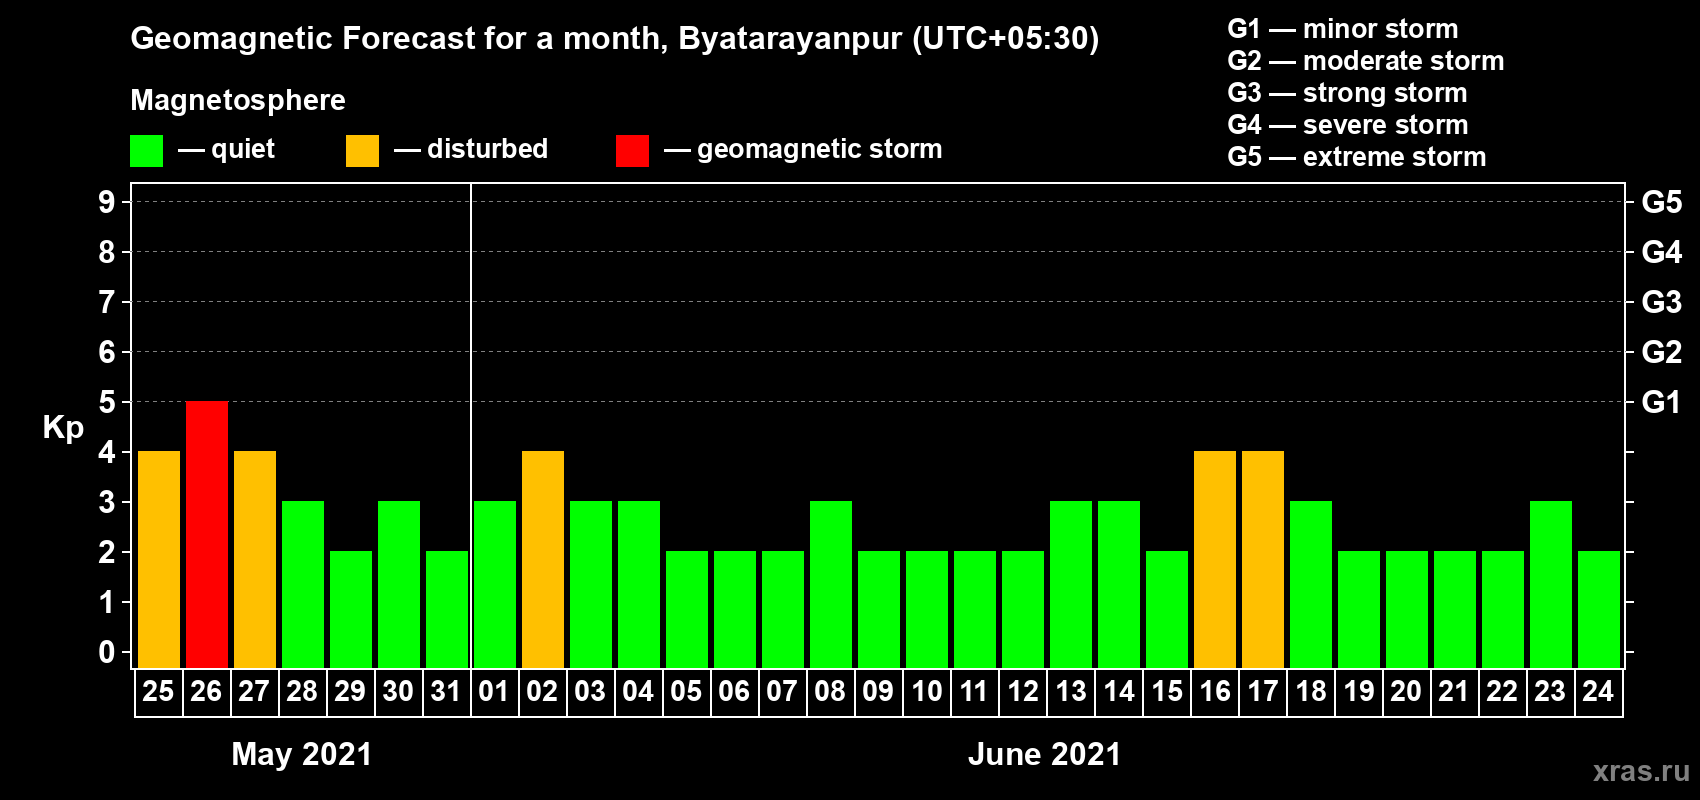1700x800 pixels.
Task: Click the 'G3 — strong storm' legend text
Action: coord(1348,93)
